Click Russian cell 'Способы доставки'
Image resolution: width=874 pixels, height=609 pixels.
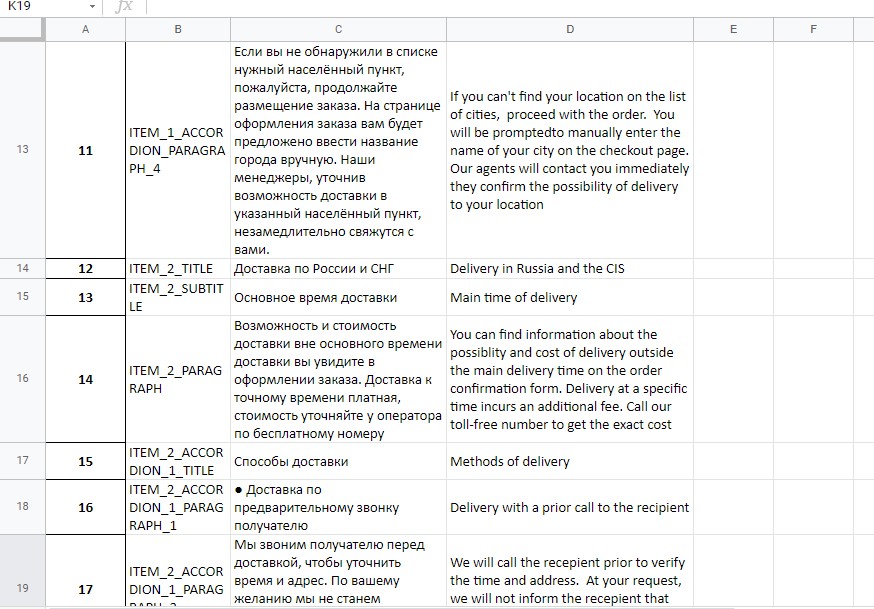[338, 461]
